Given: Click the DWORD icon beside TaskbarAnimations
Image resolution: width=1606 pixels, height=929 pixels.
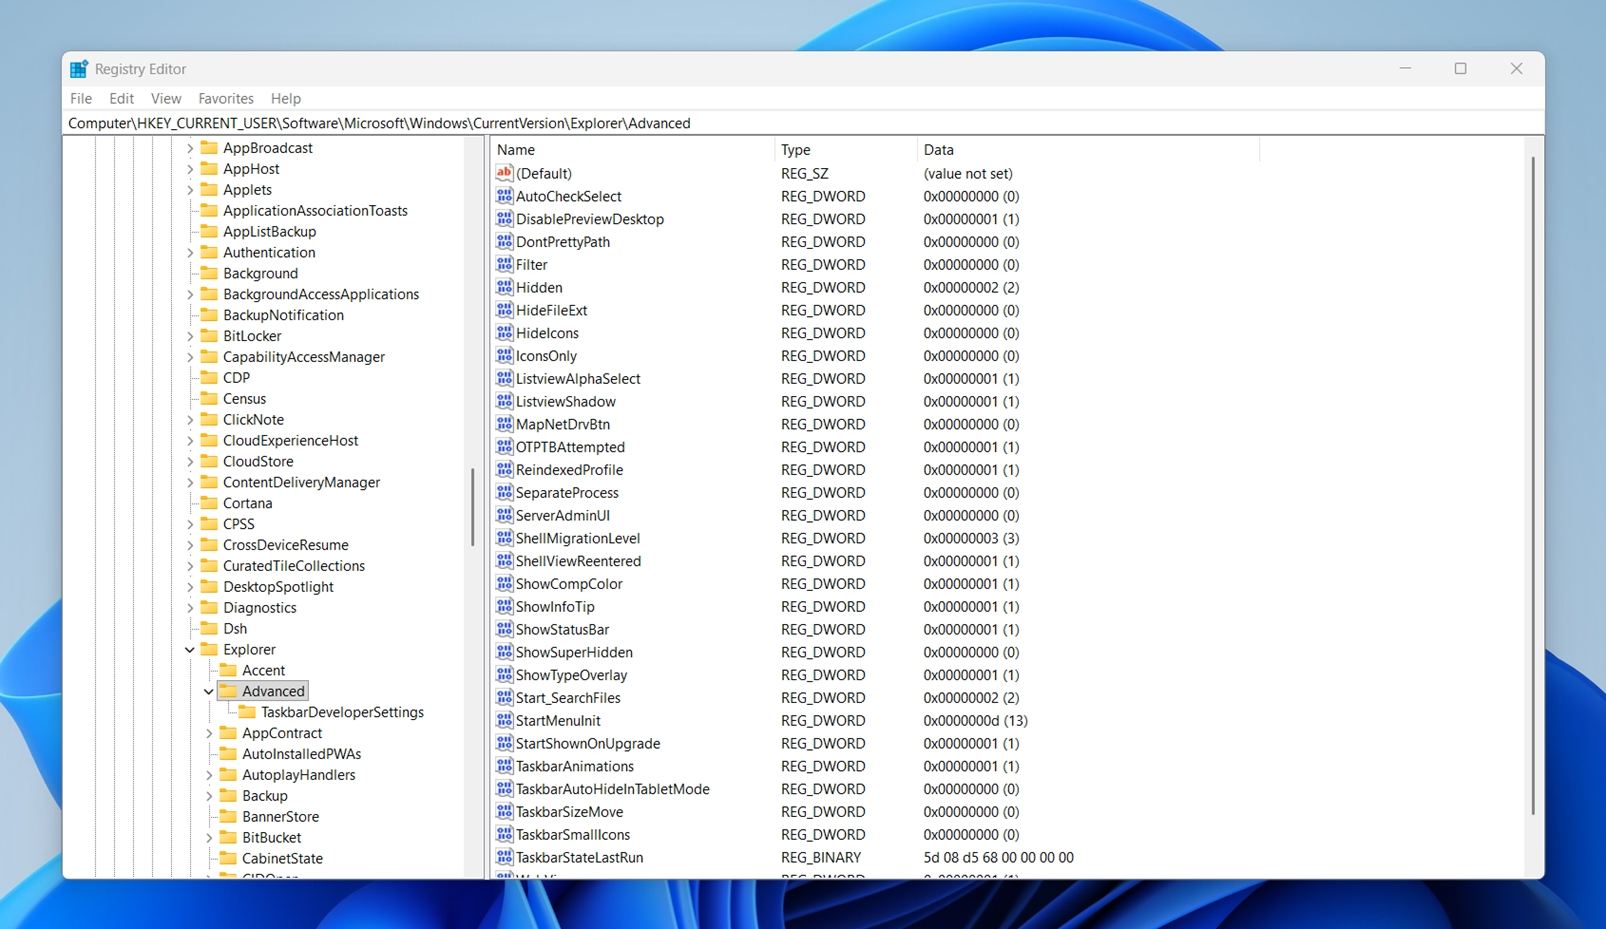Looking at the screenshot, I should [x=504, y=766].
